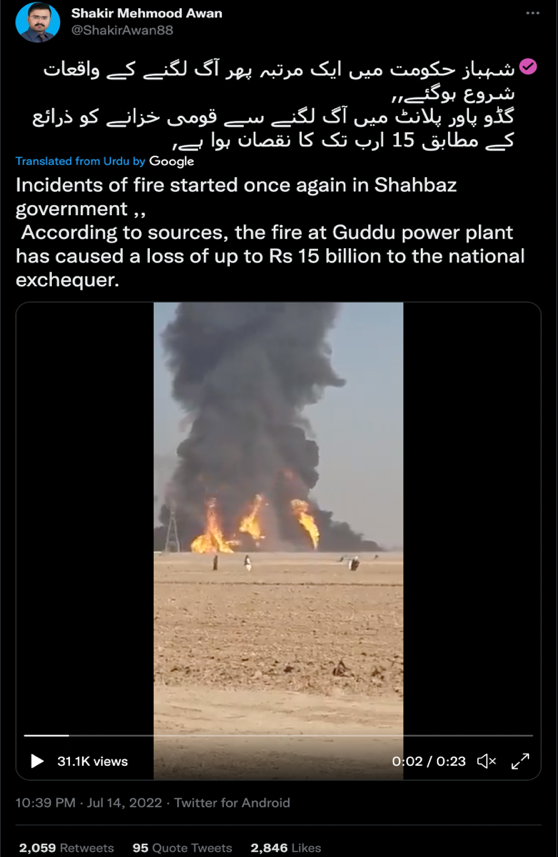Open the 10:39 PM Jul 14, 2022 timestamp

click(x=89, y=802)
